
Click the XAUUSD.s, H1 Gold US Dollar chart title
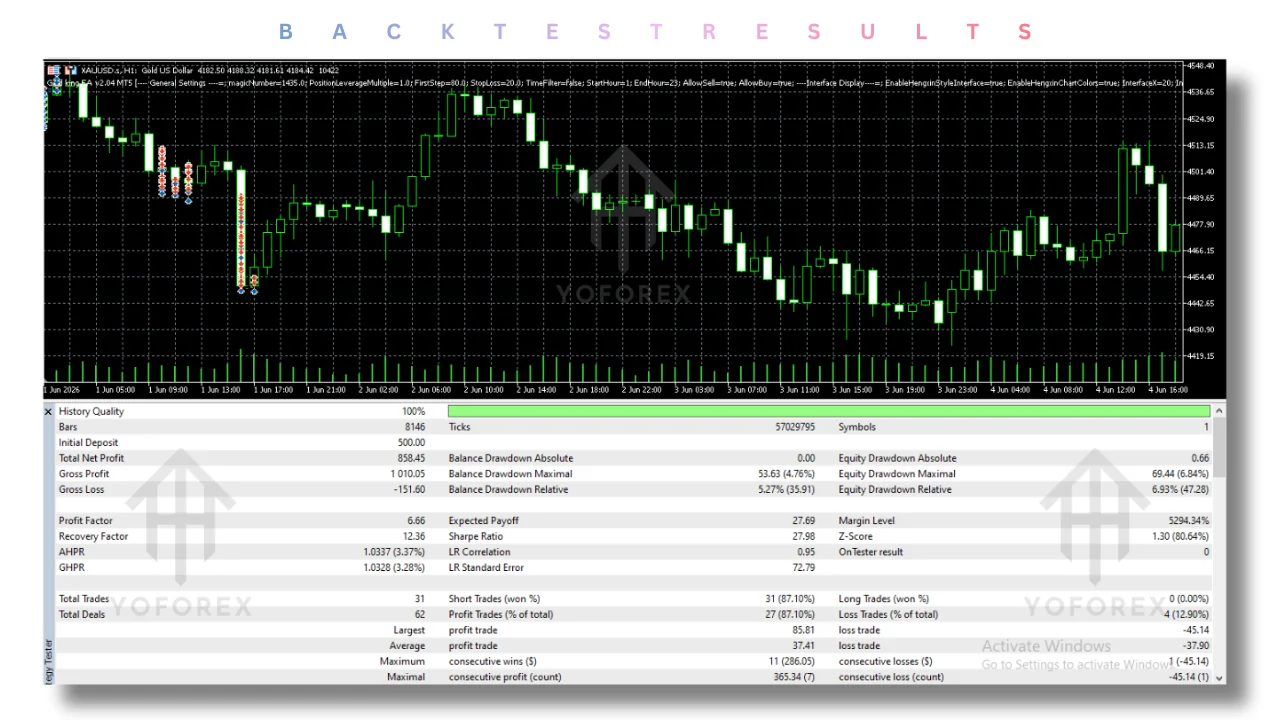(x=138, y=70)
